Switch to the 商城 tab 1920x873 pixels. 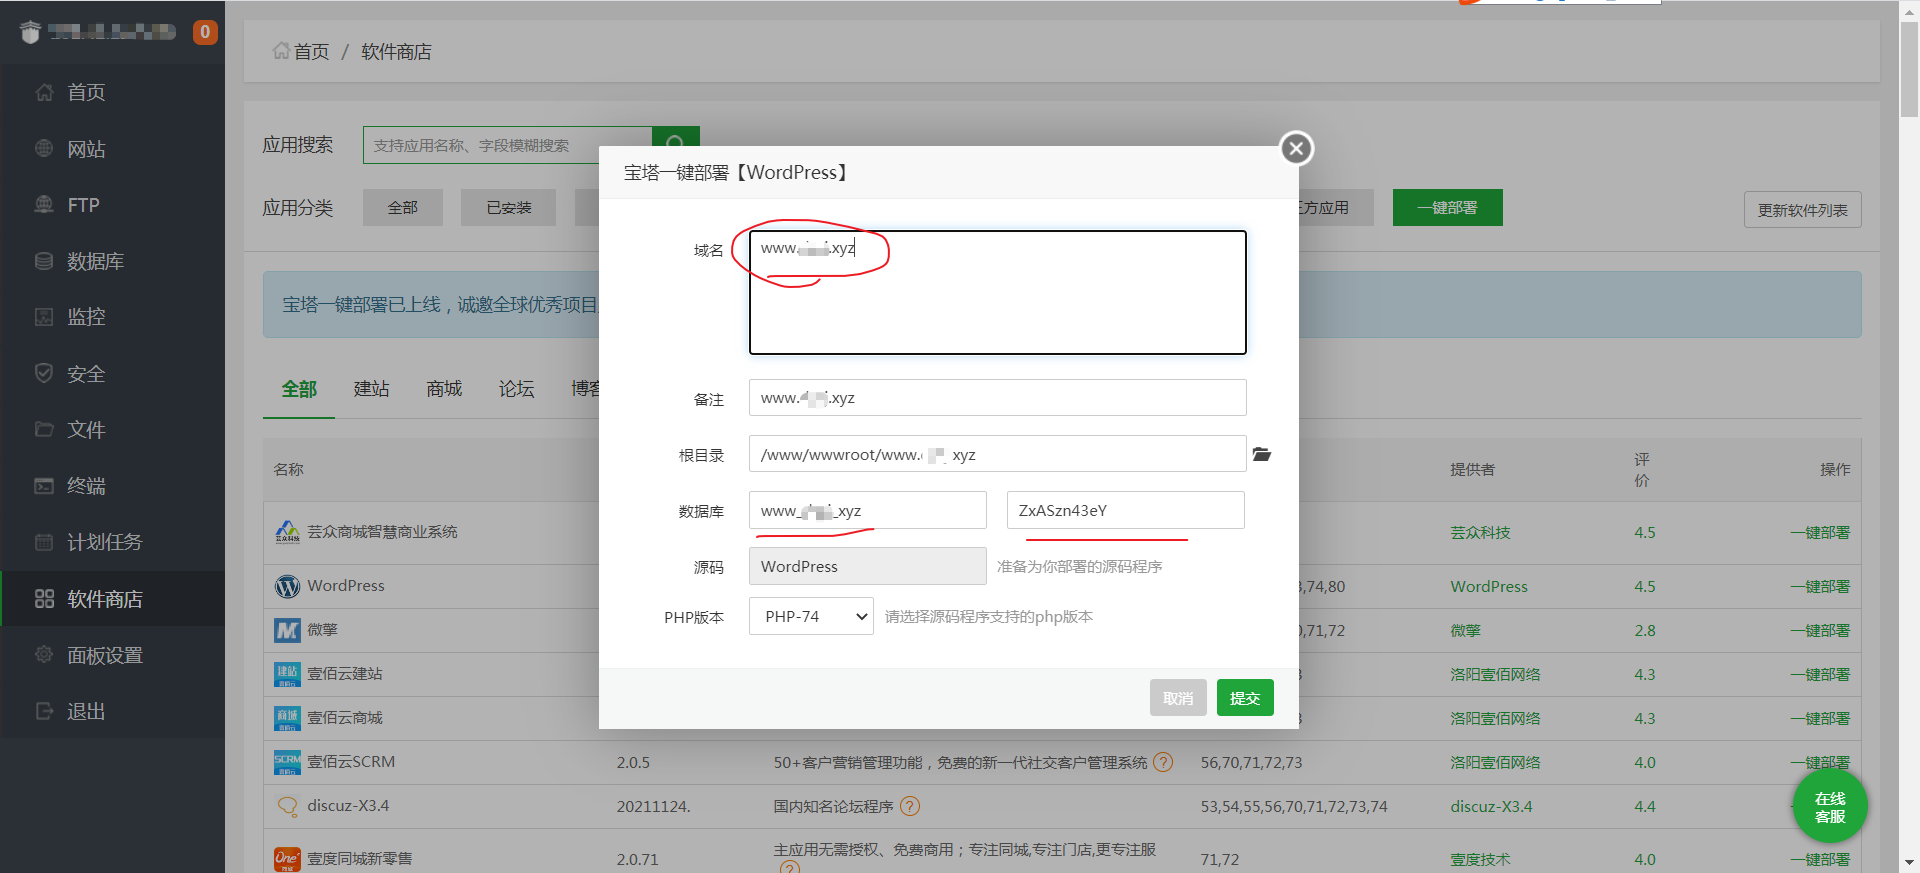(444, 389)
